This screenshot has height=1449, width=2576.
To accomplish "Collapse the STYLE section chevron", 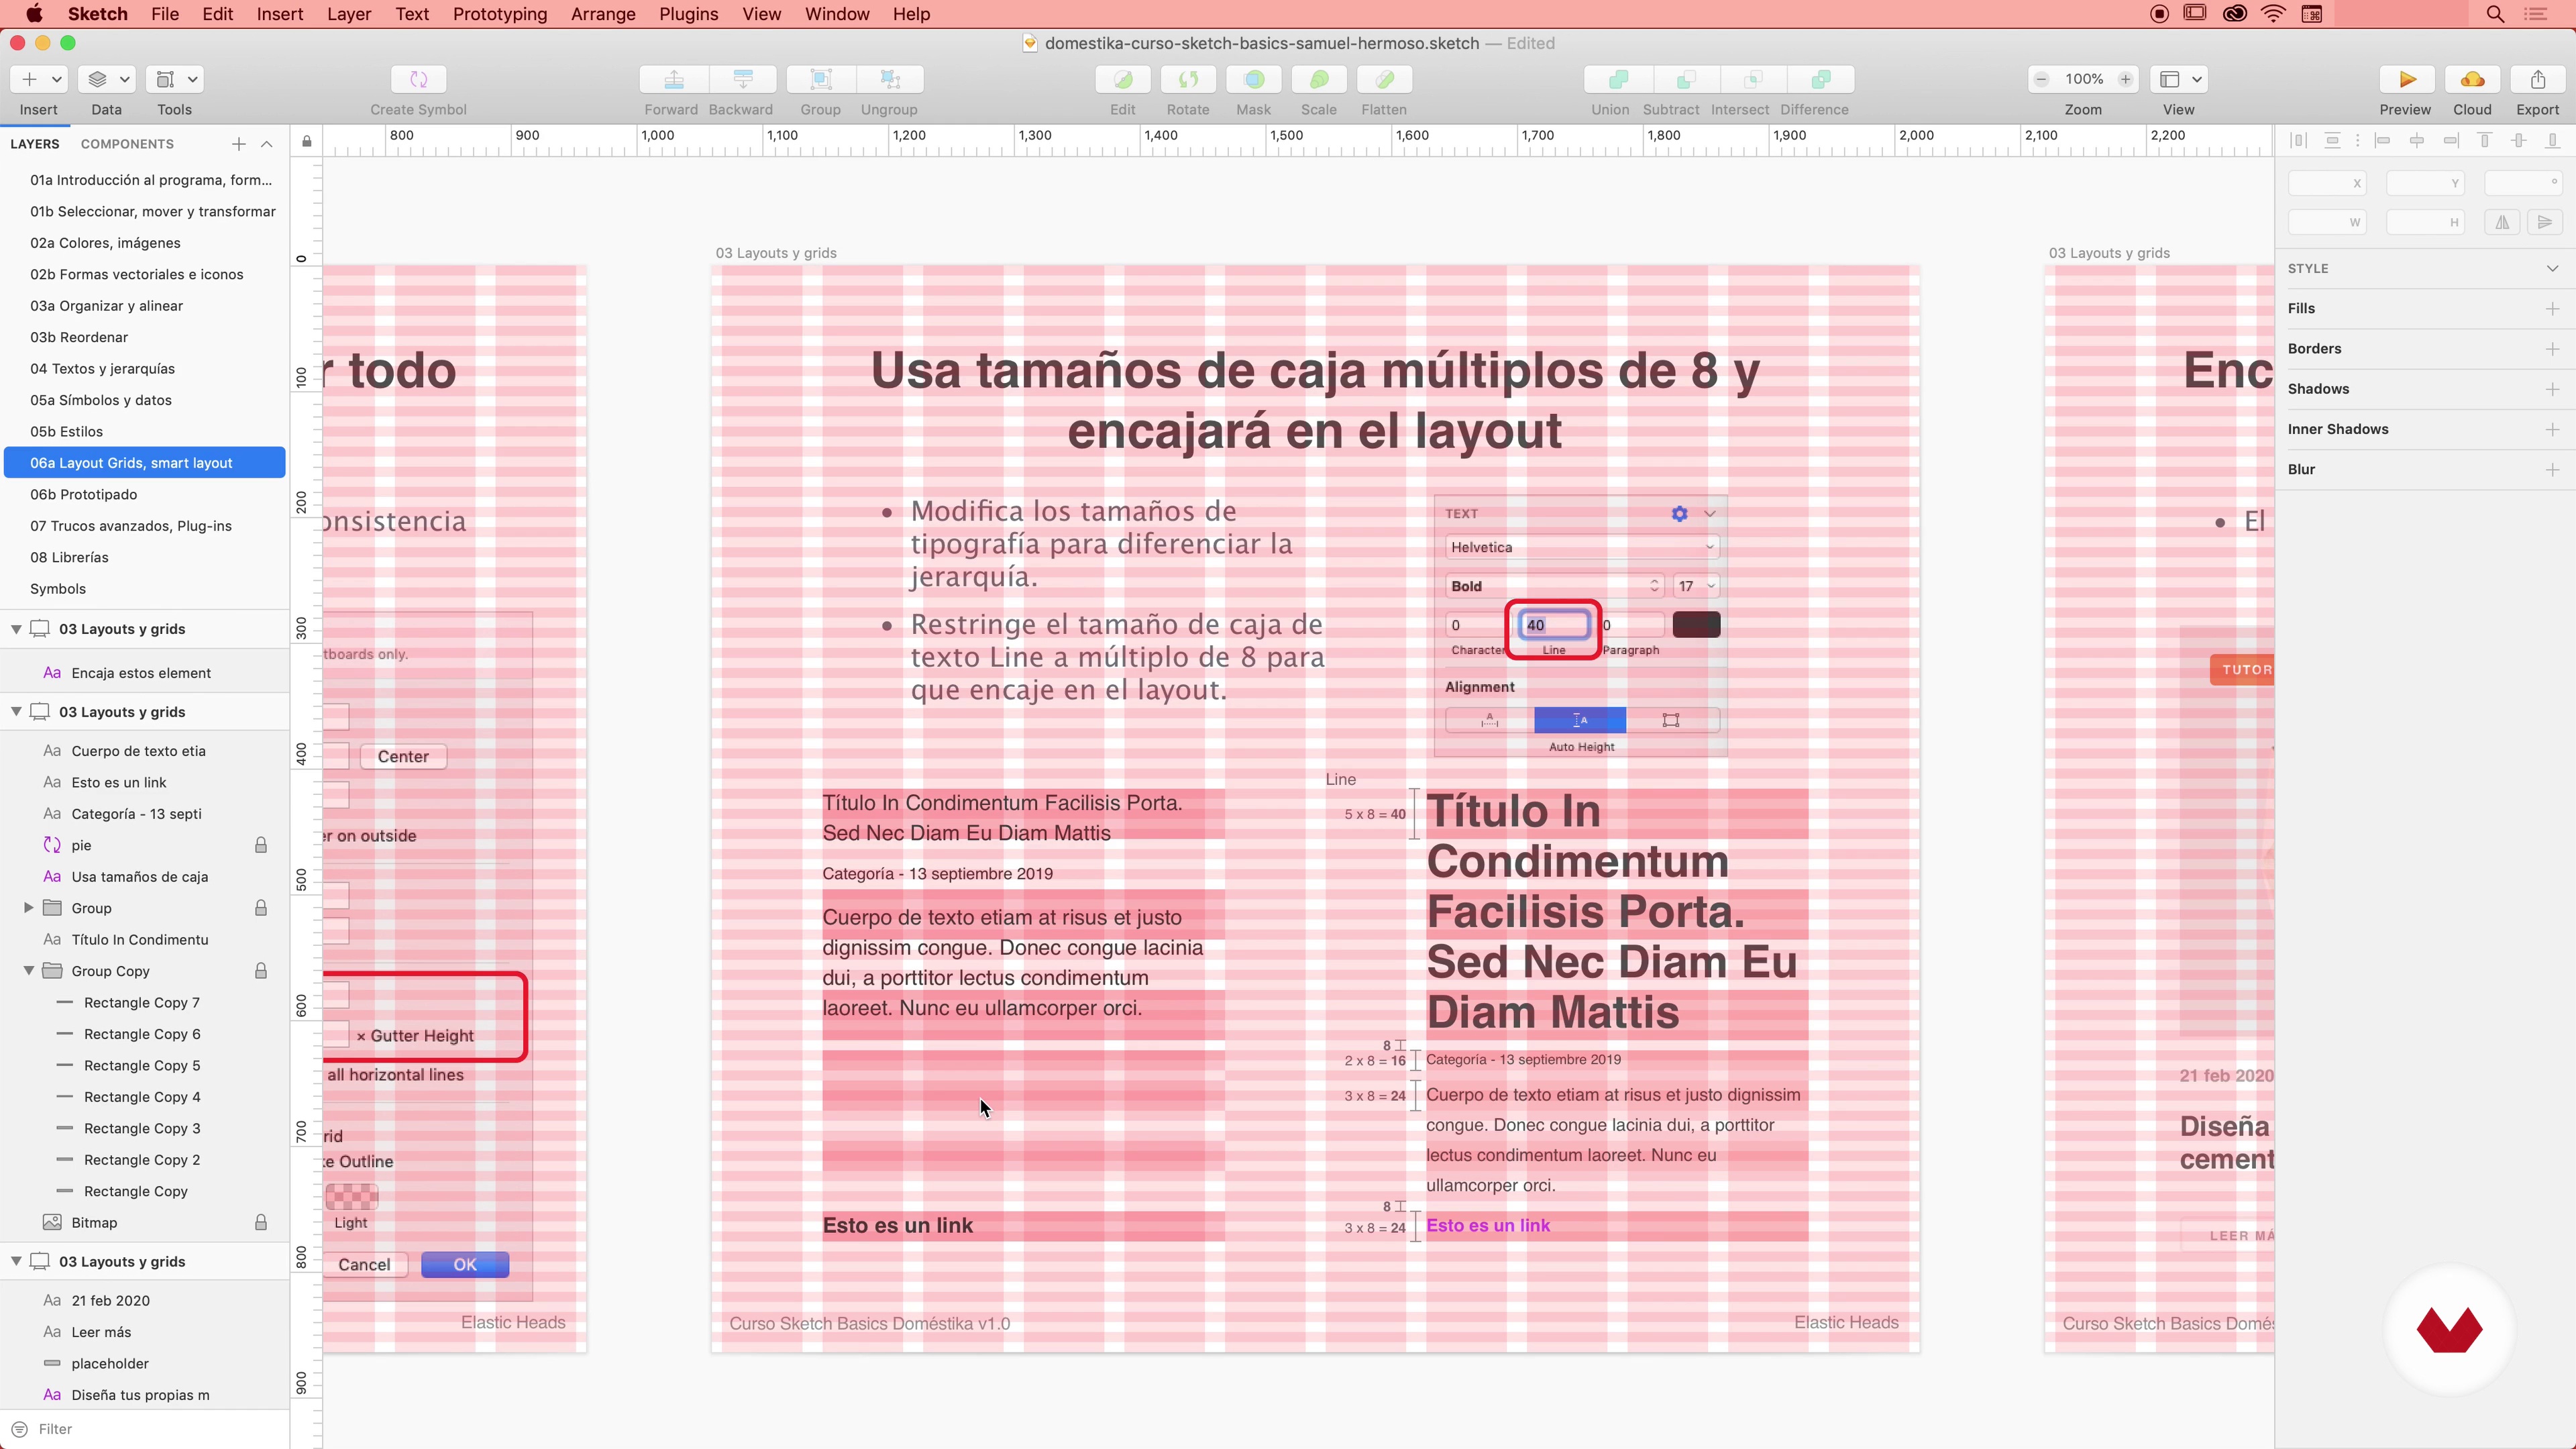I will pyautogui.click(x=2552, y=268).
